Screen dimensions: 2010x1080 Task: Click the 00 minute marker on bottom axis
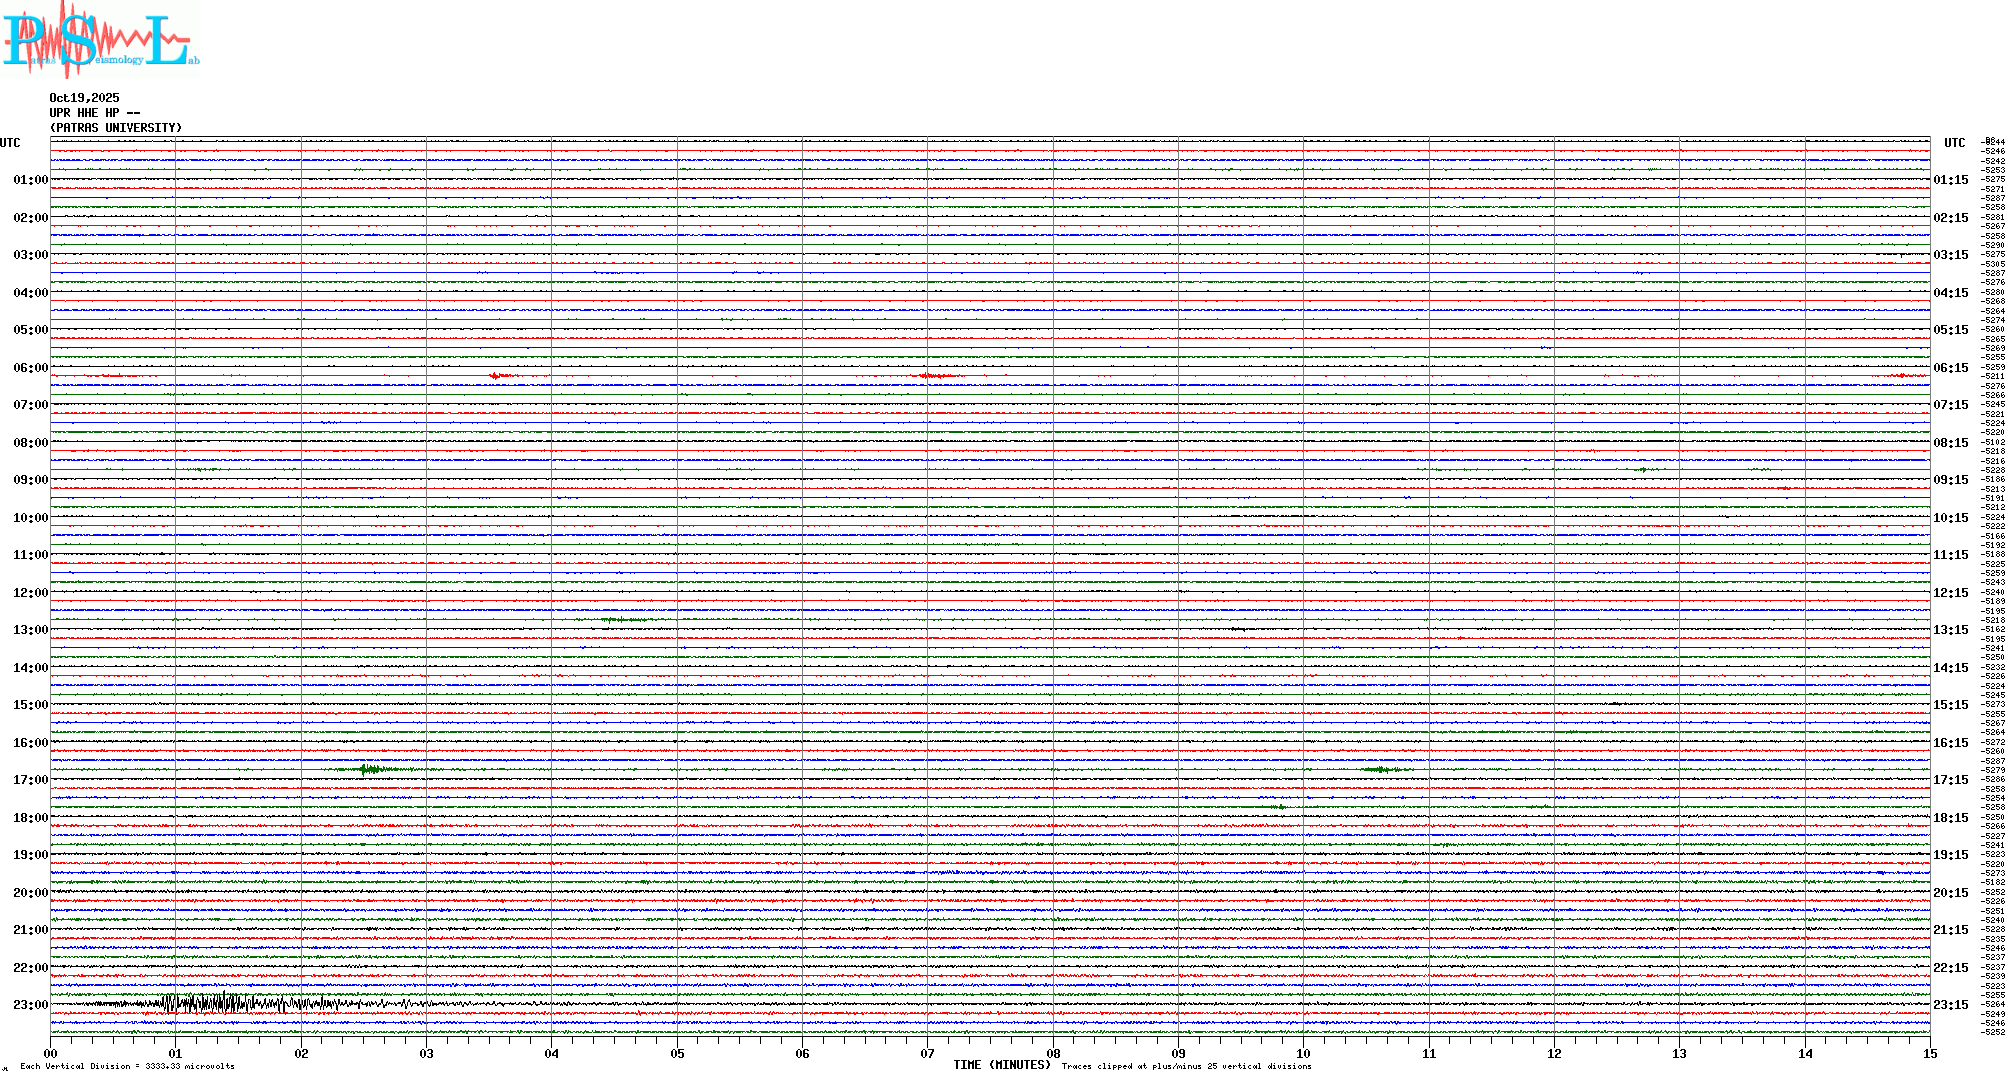tap(51, 1053)
